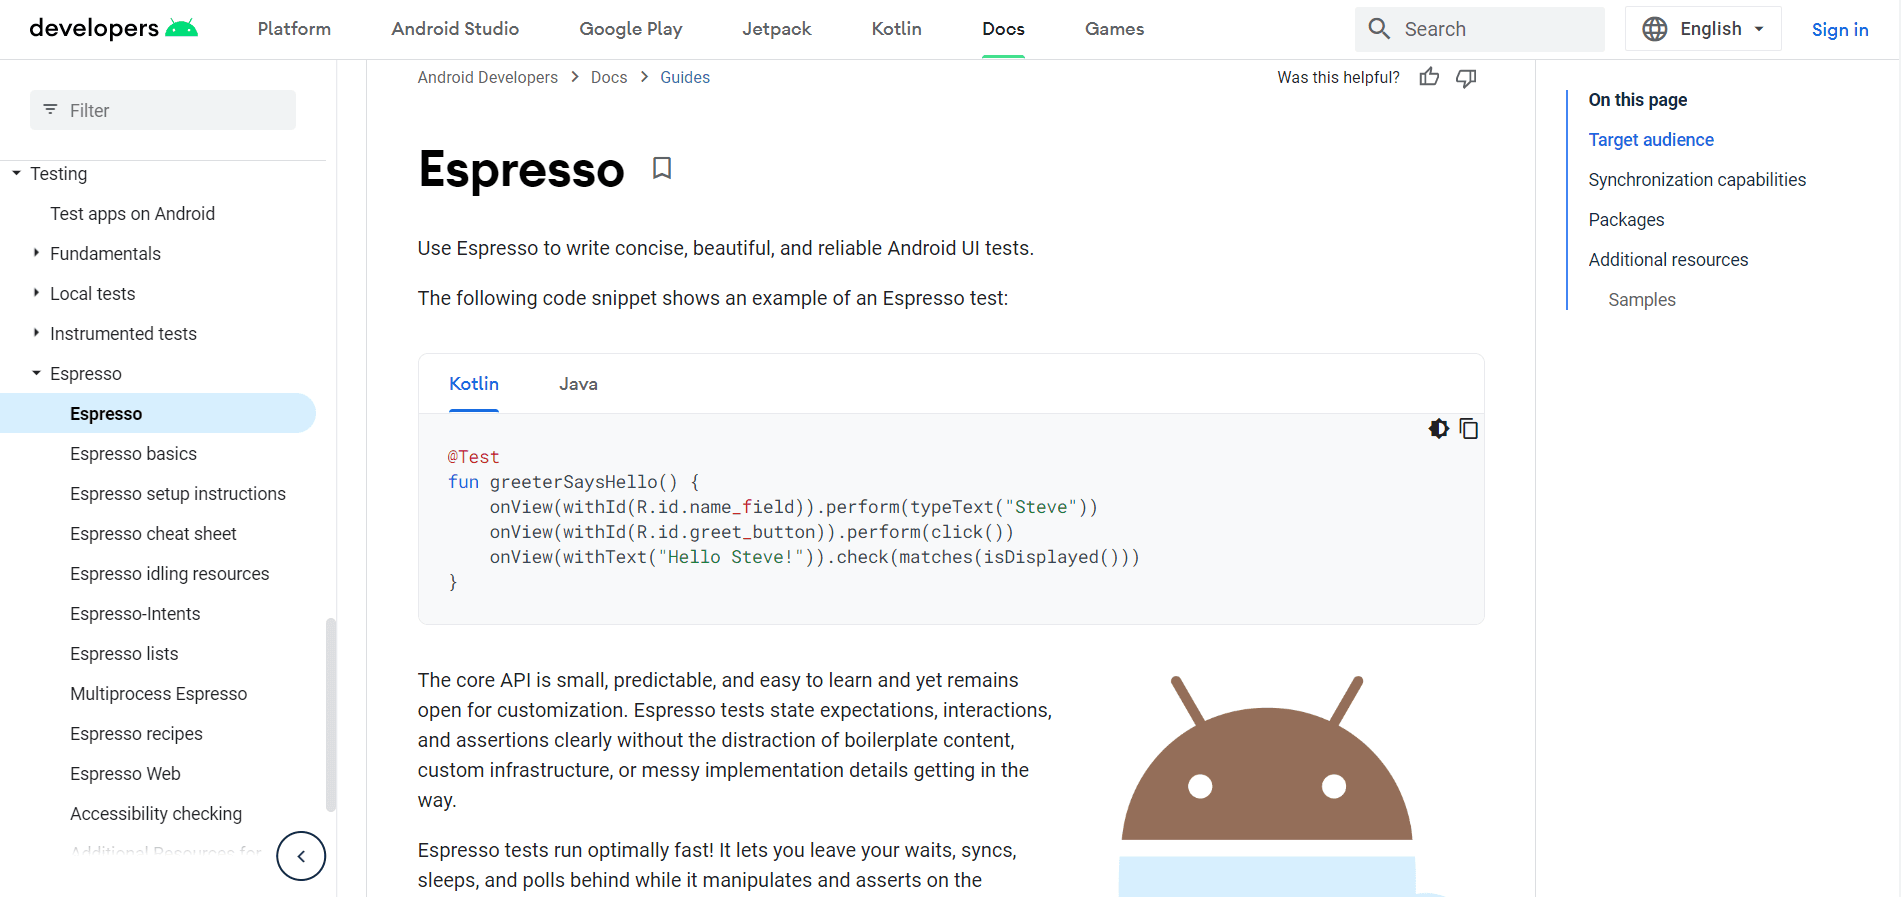Click the globe language icon
Image resolution: width=1901 pixels, height=897 pixels.
(x=1655, y=29)
